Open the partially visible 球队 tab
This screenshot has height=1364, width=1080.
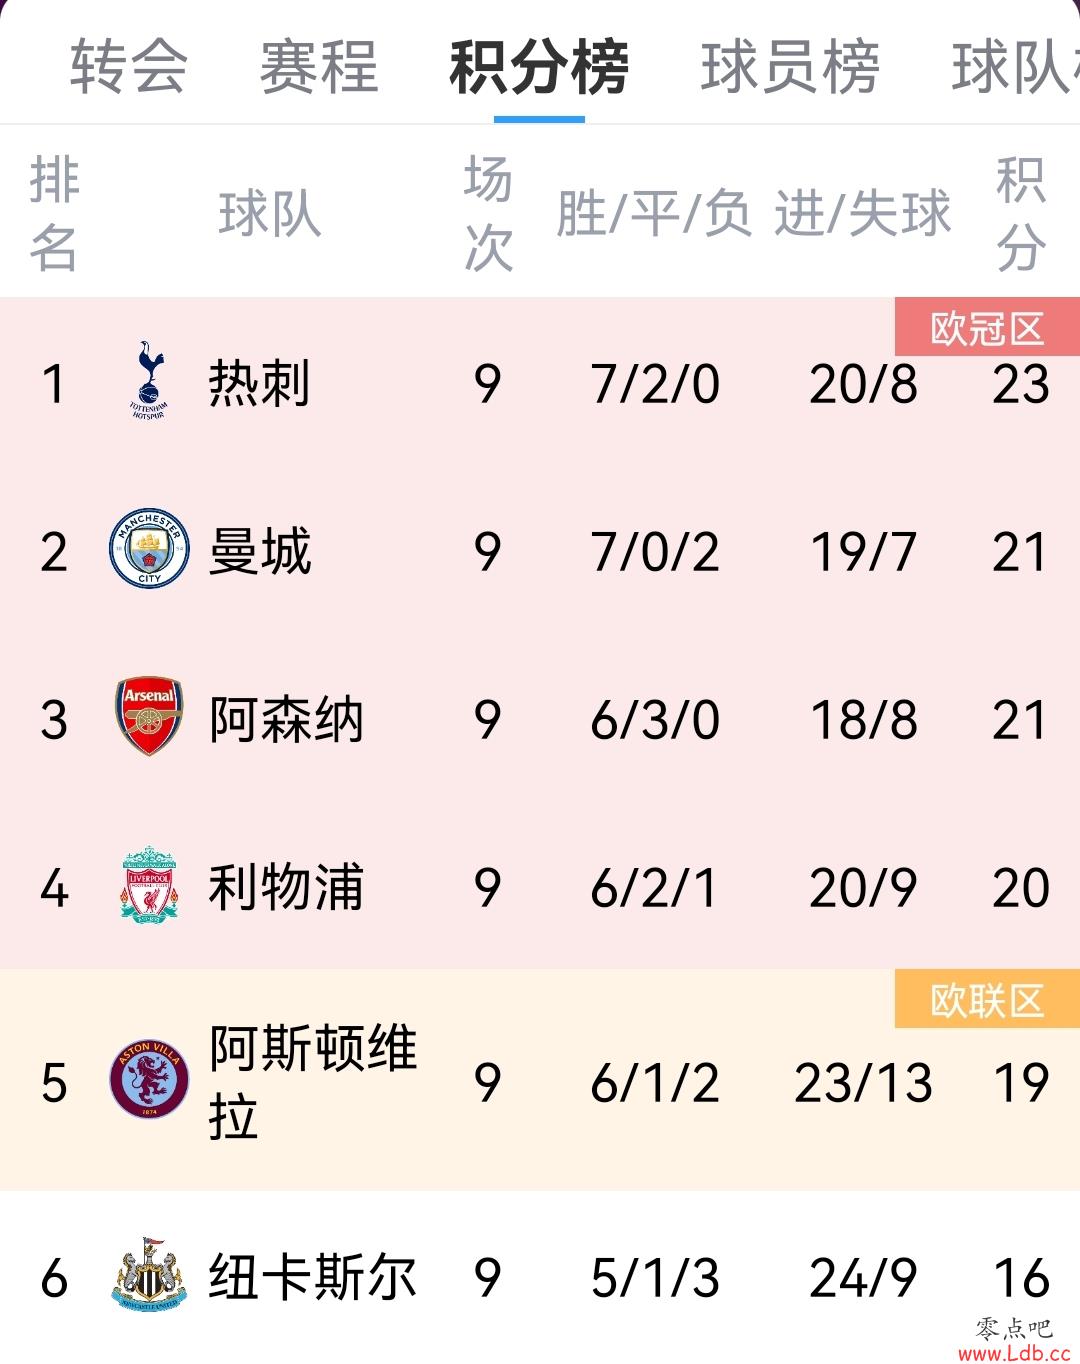1015,67
